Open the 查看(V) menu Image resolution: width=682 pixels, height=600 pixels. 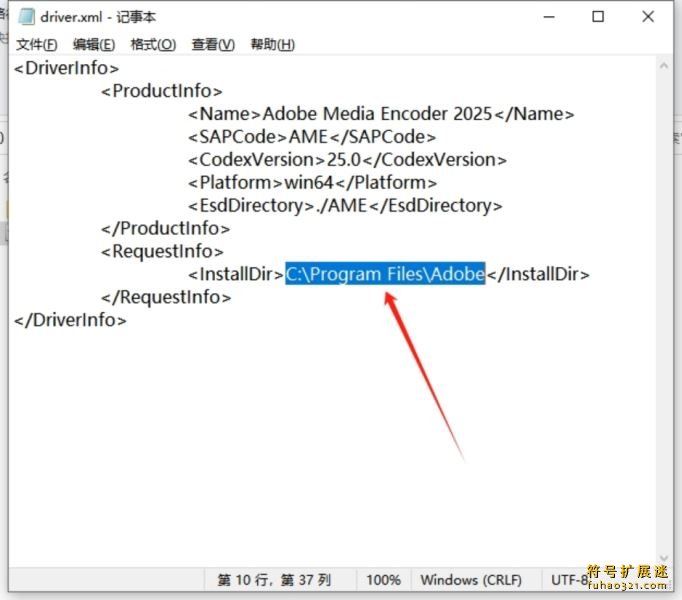[x=213, y=44]
